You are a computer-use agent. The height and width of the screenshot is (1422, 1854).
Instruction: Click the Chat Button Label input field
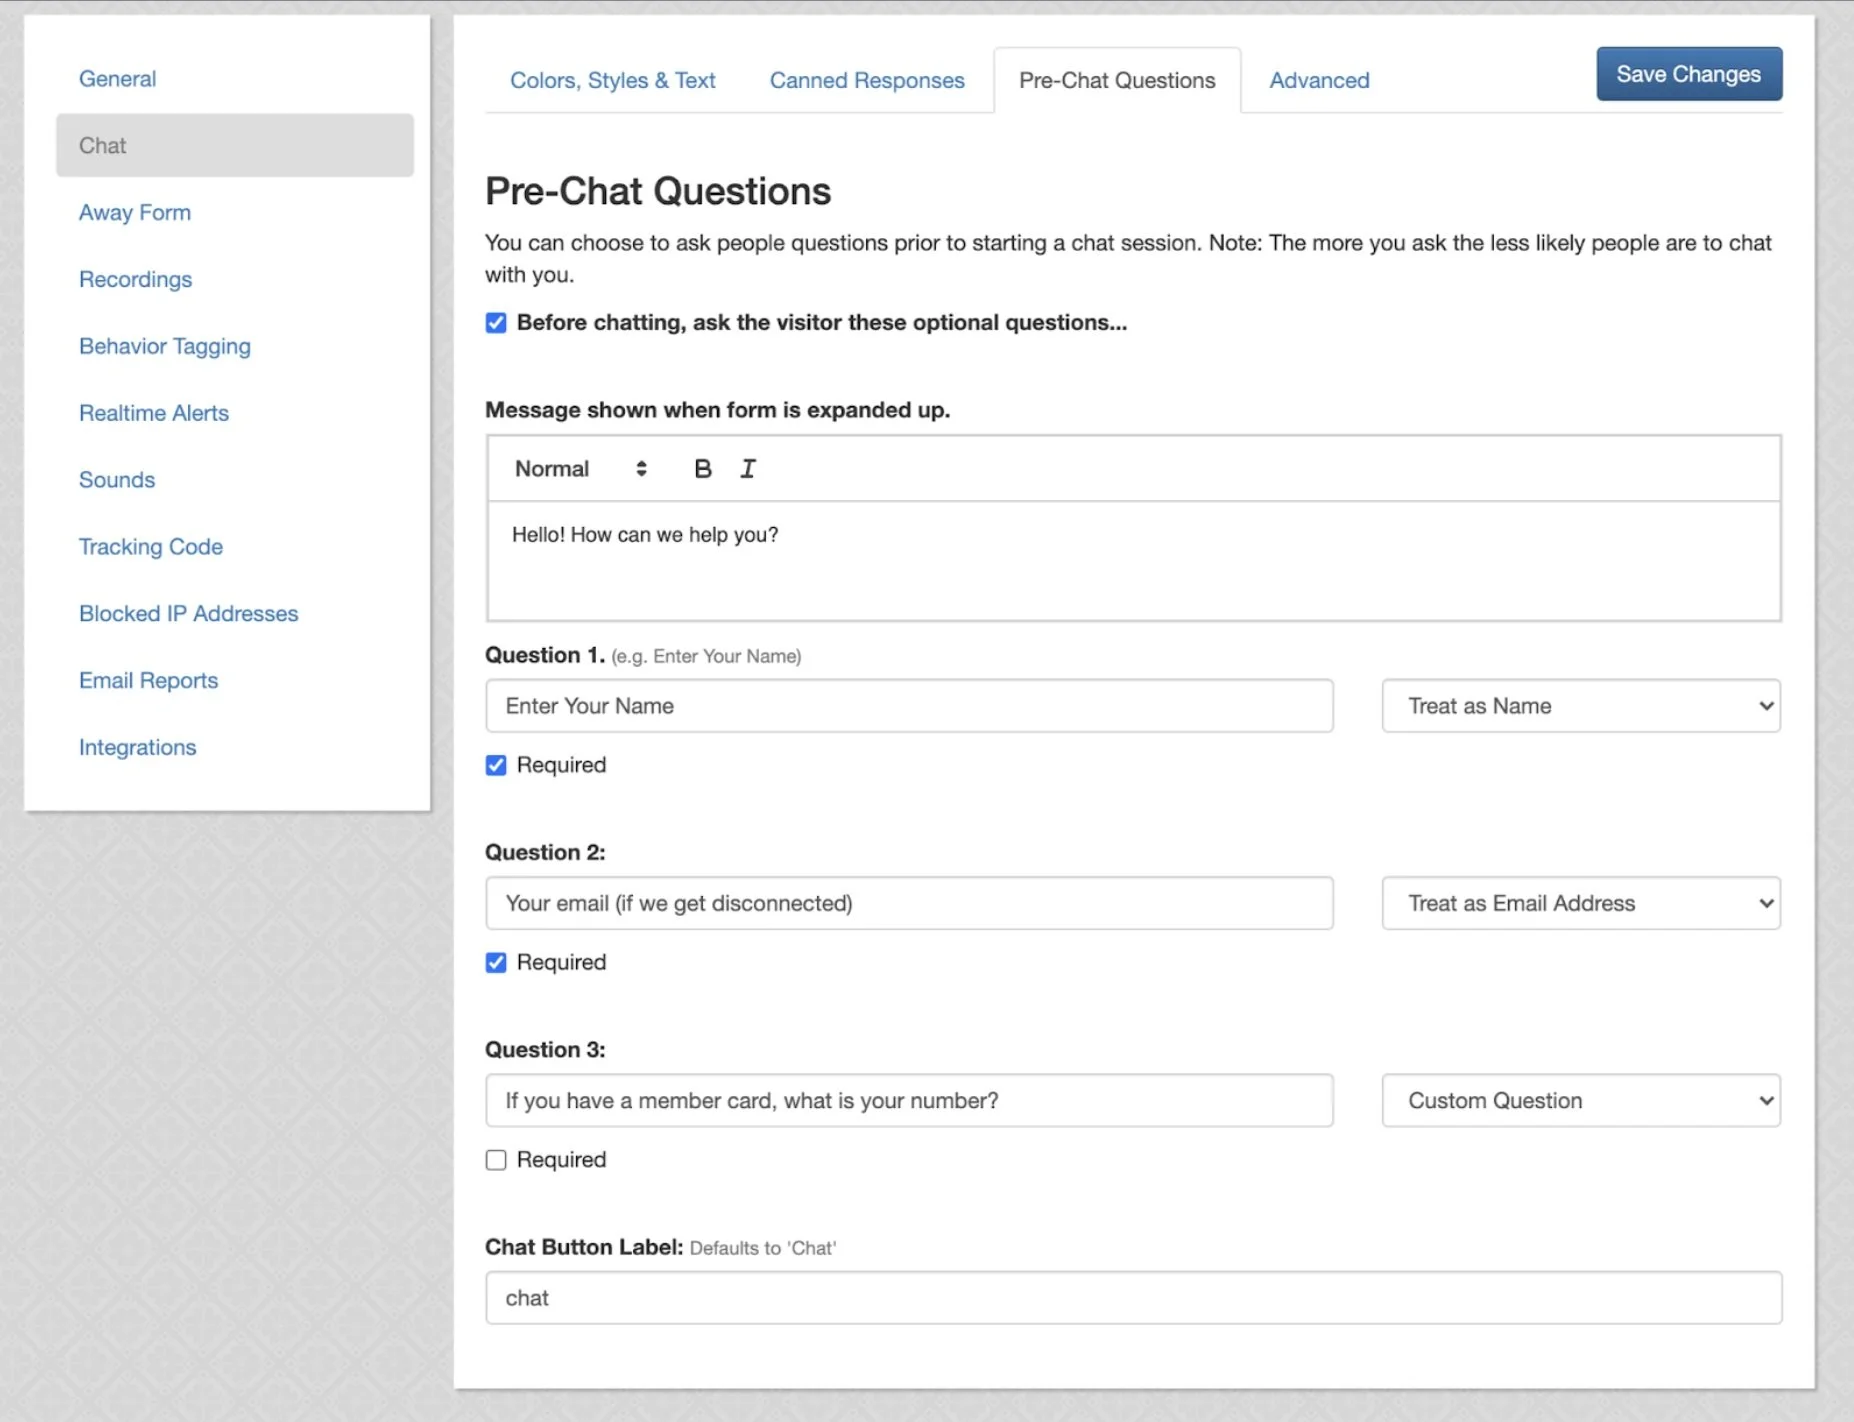pyautogui.click(x=1132, y=1298)
